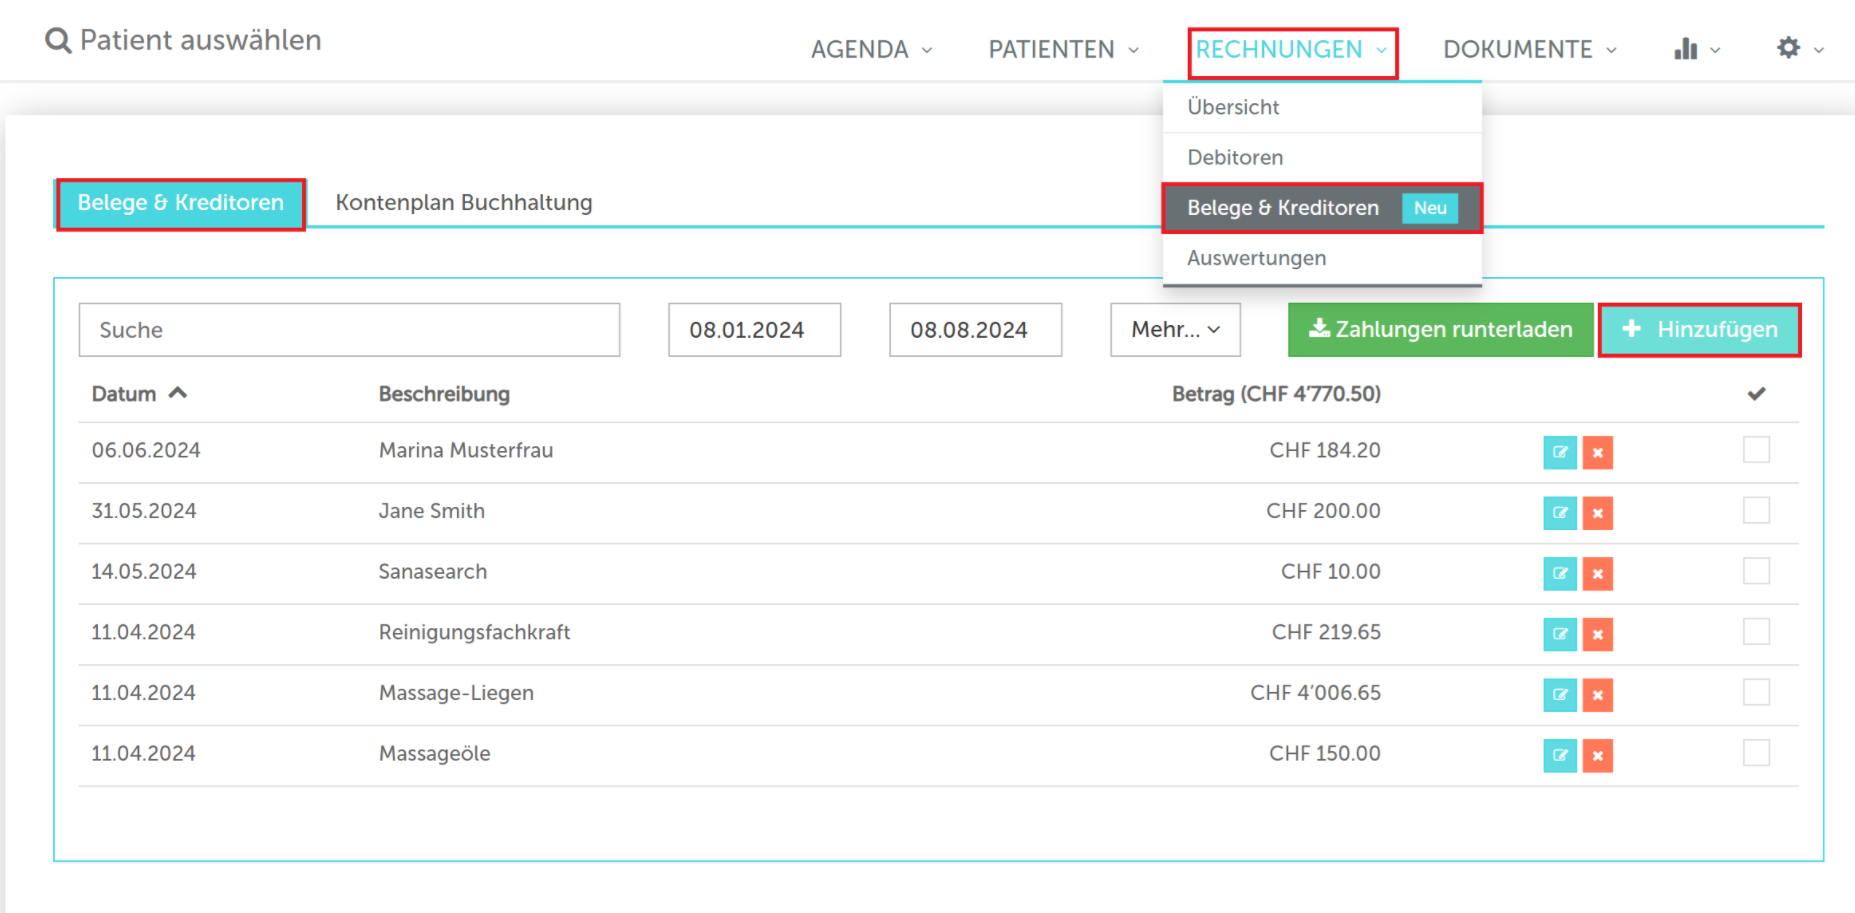Viewport: 1855px width, 913px height.
Task: Expand the DOKUMENTE menu
Action: pos(1529,49)
